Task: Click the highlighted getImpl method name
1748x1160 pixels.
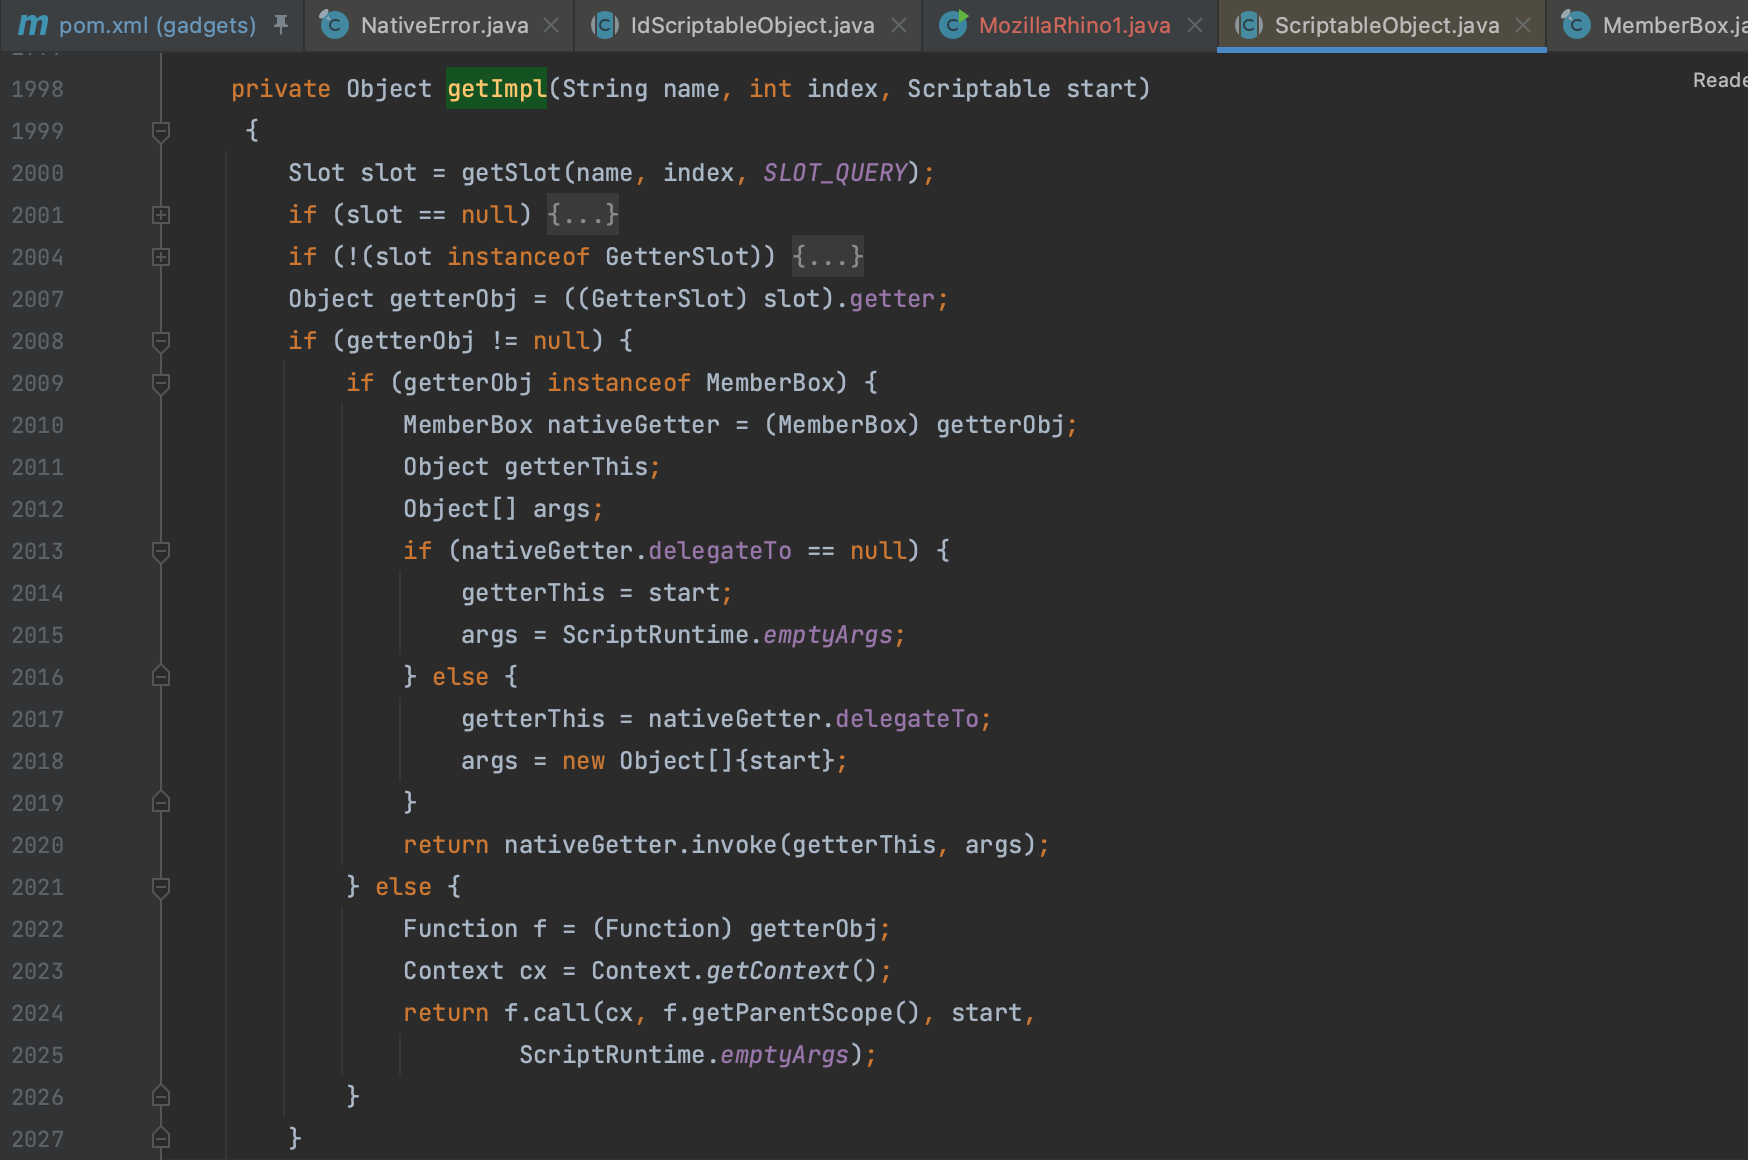Action: coord(497,89)
